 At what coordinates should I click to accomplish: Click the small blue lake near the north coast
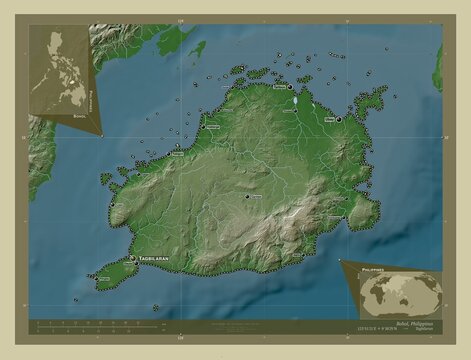(295, 100)
